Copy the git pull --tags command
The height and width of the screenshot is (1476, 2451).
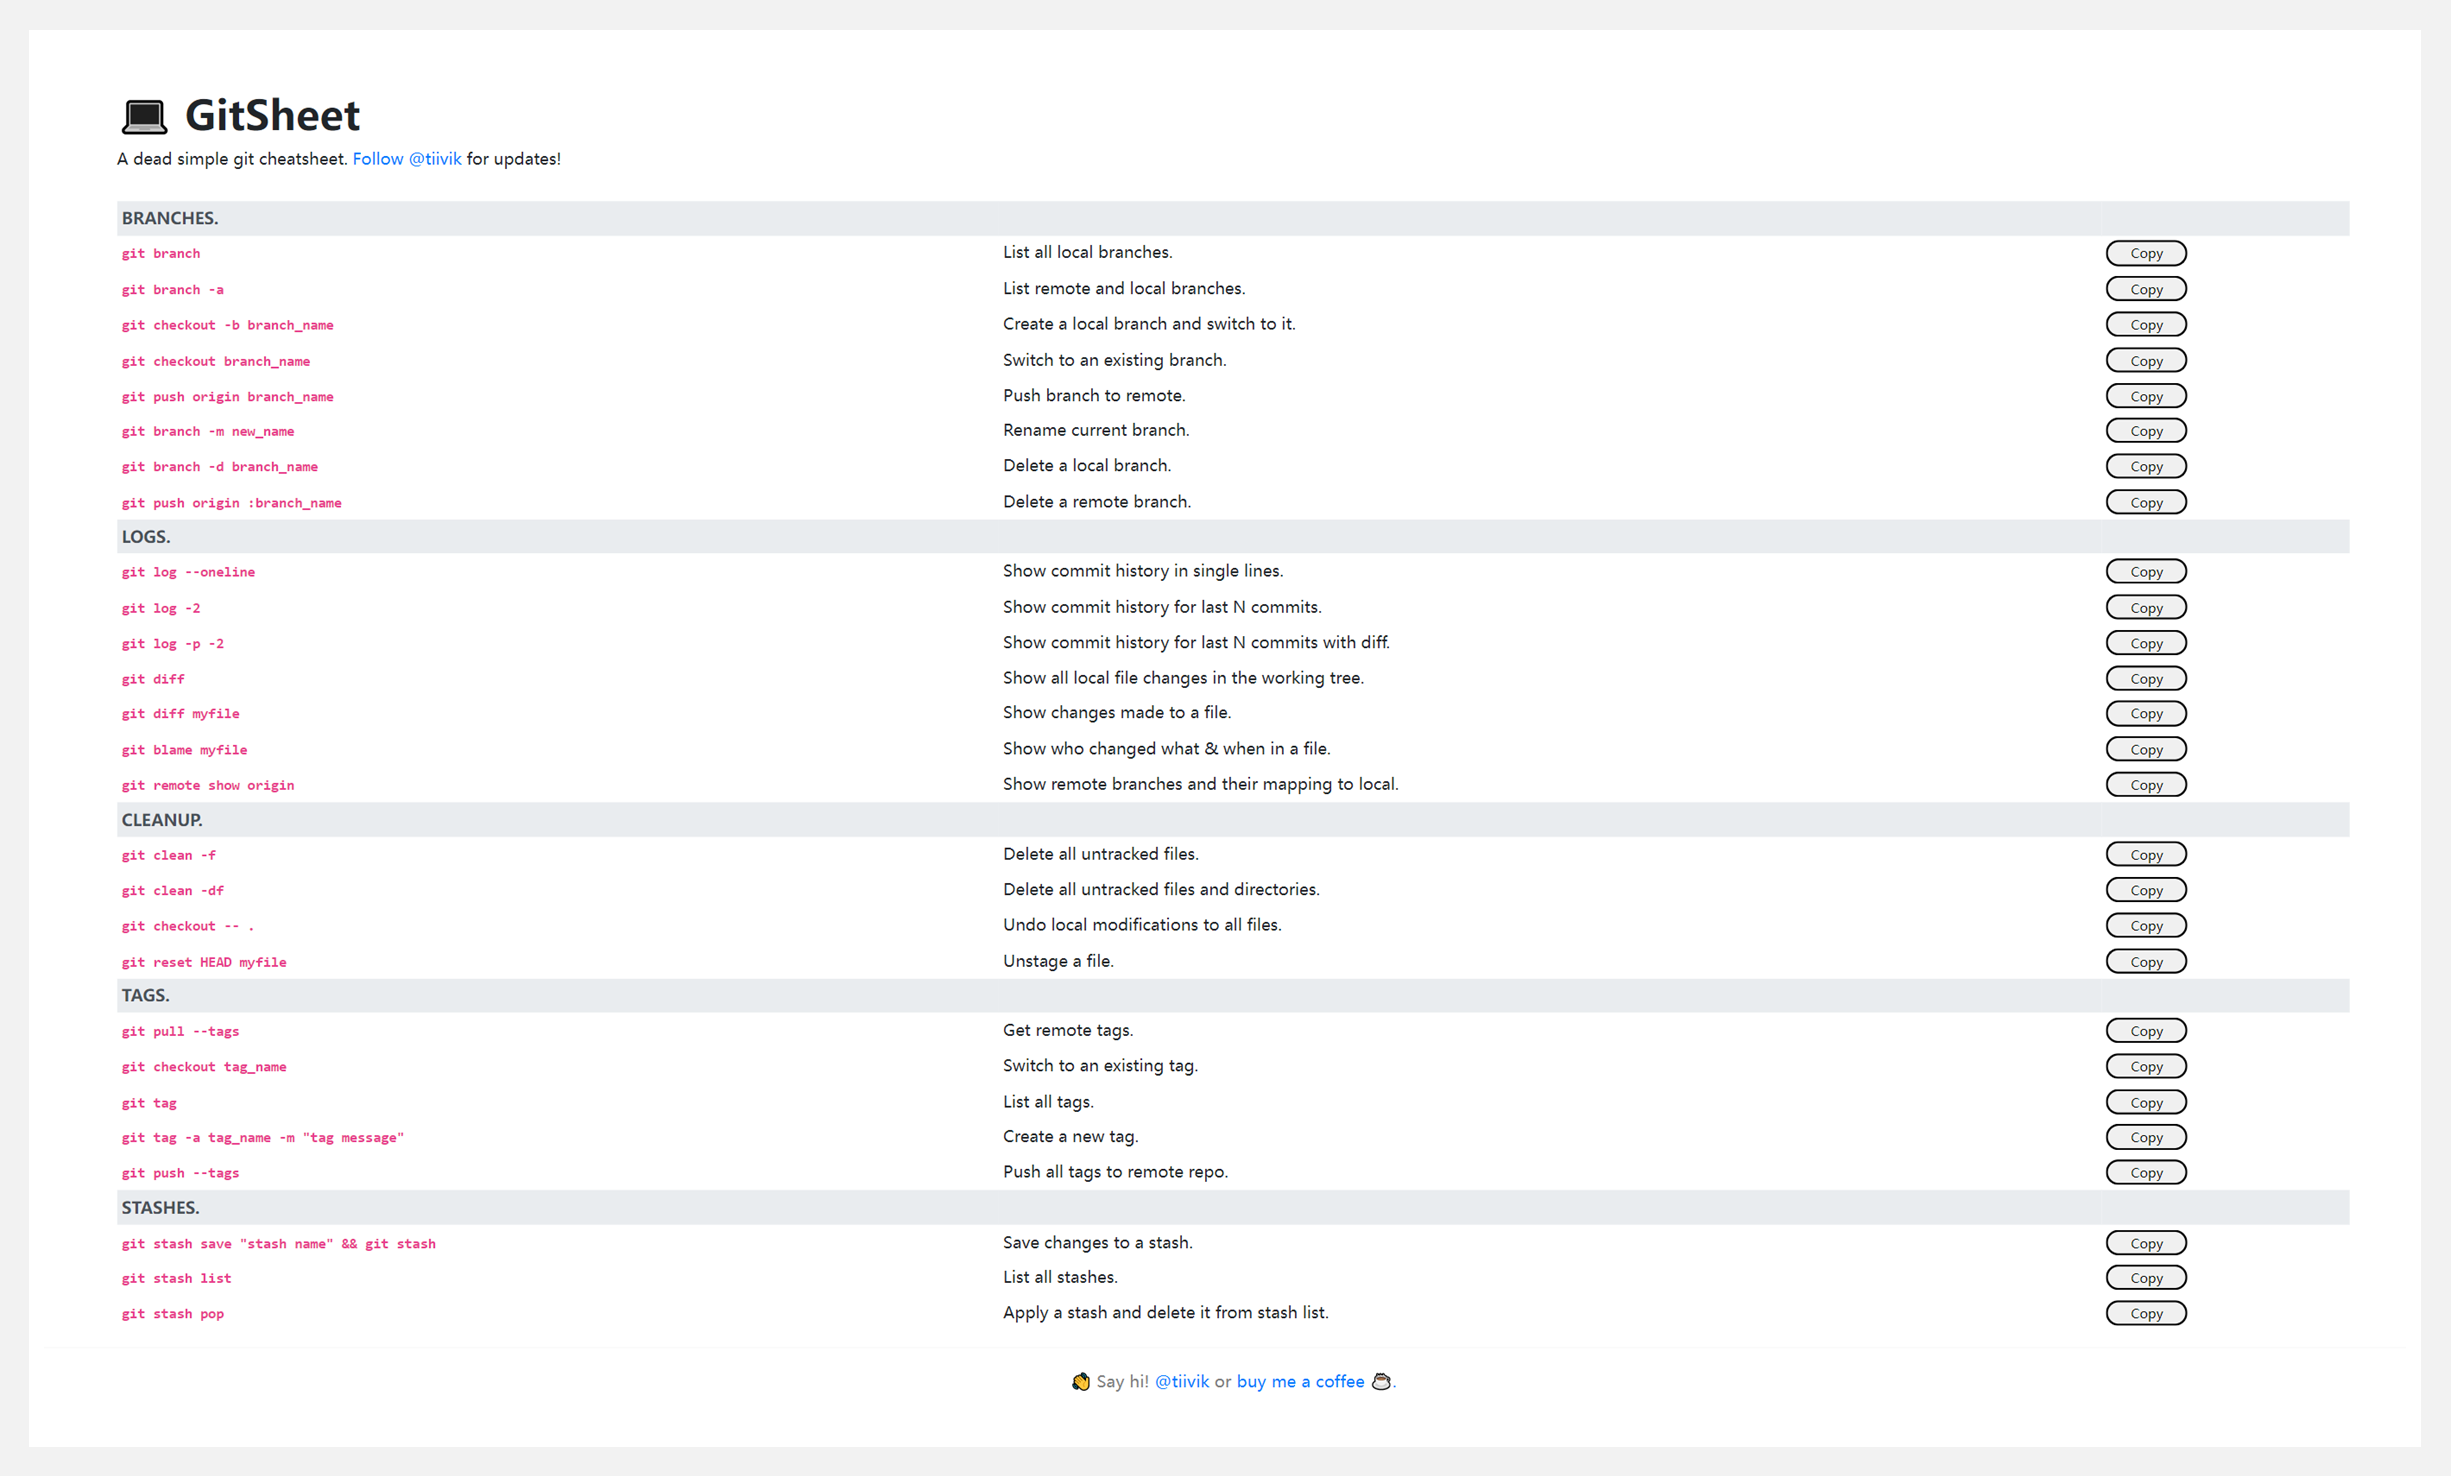tap(2145, 1031)
